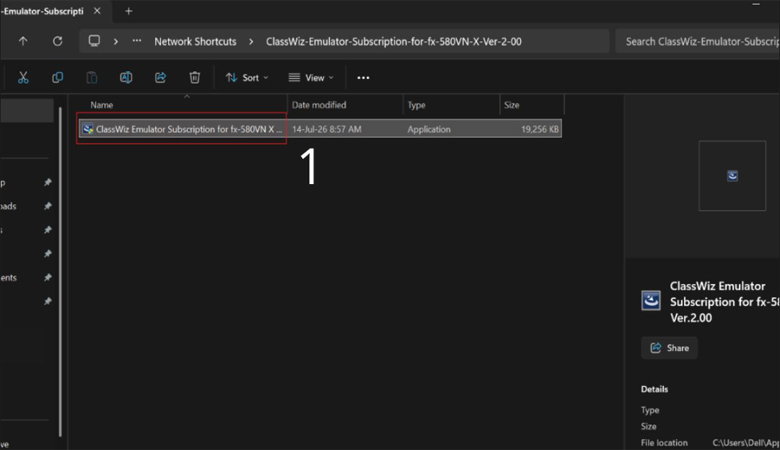Sort by the Type column header
This screenshot has width=780, height=450.
[x=416, y=105]
